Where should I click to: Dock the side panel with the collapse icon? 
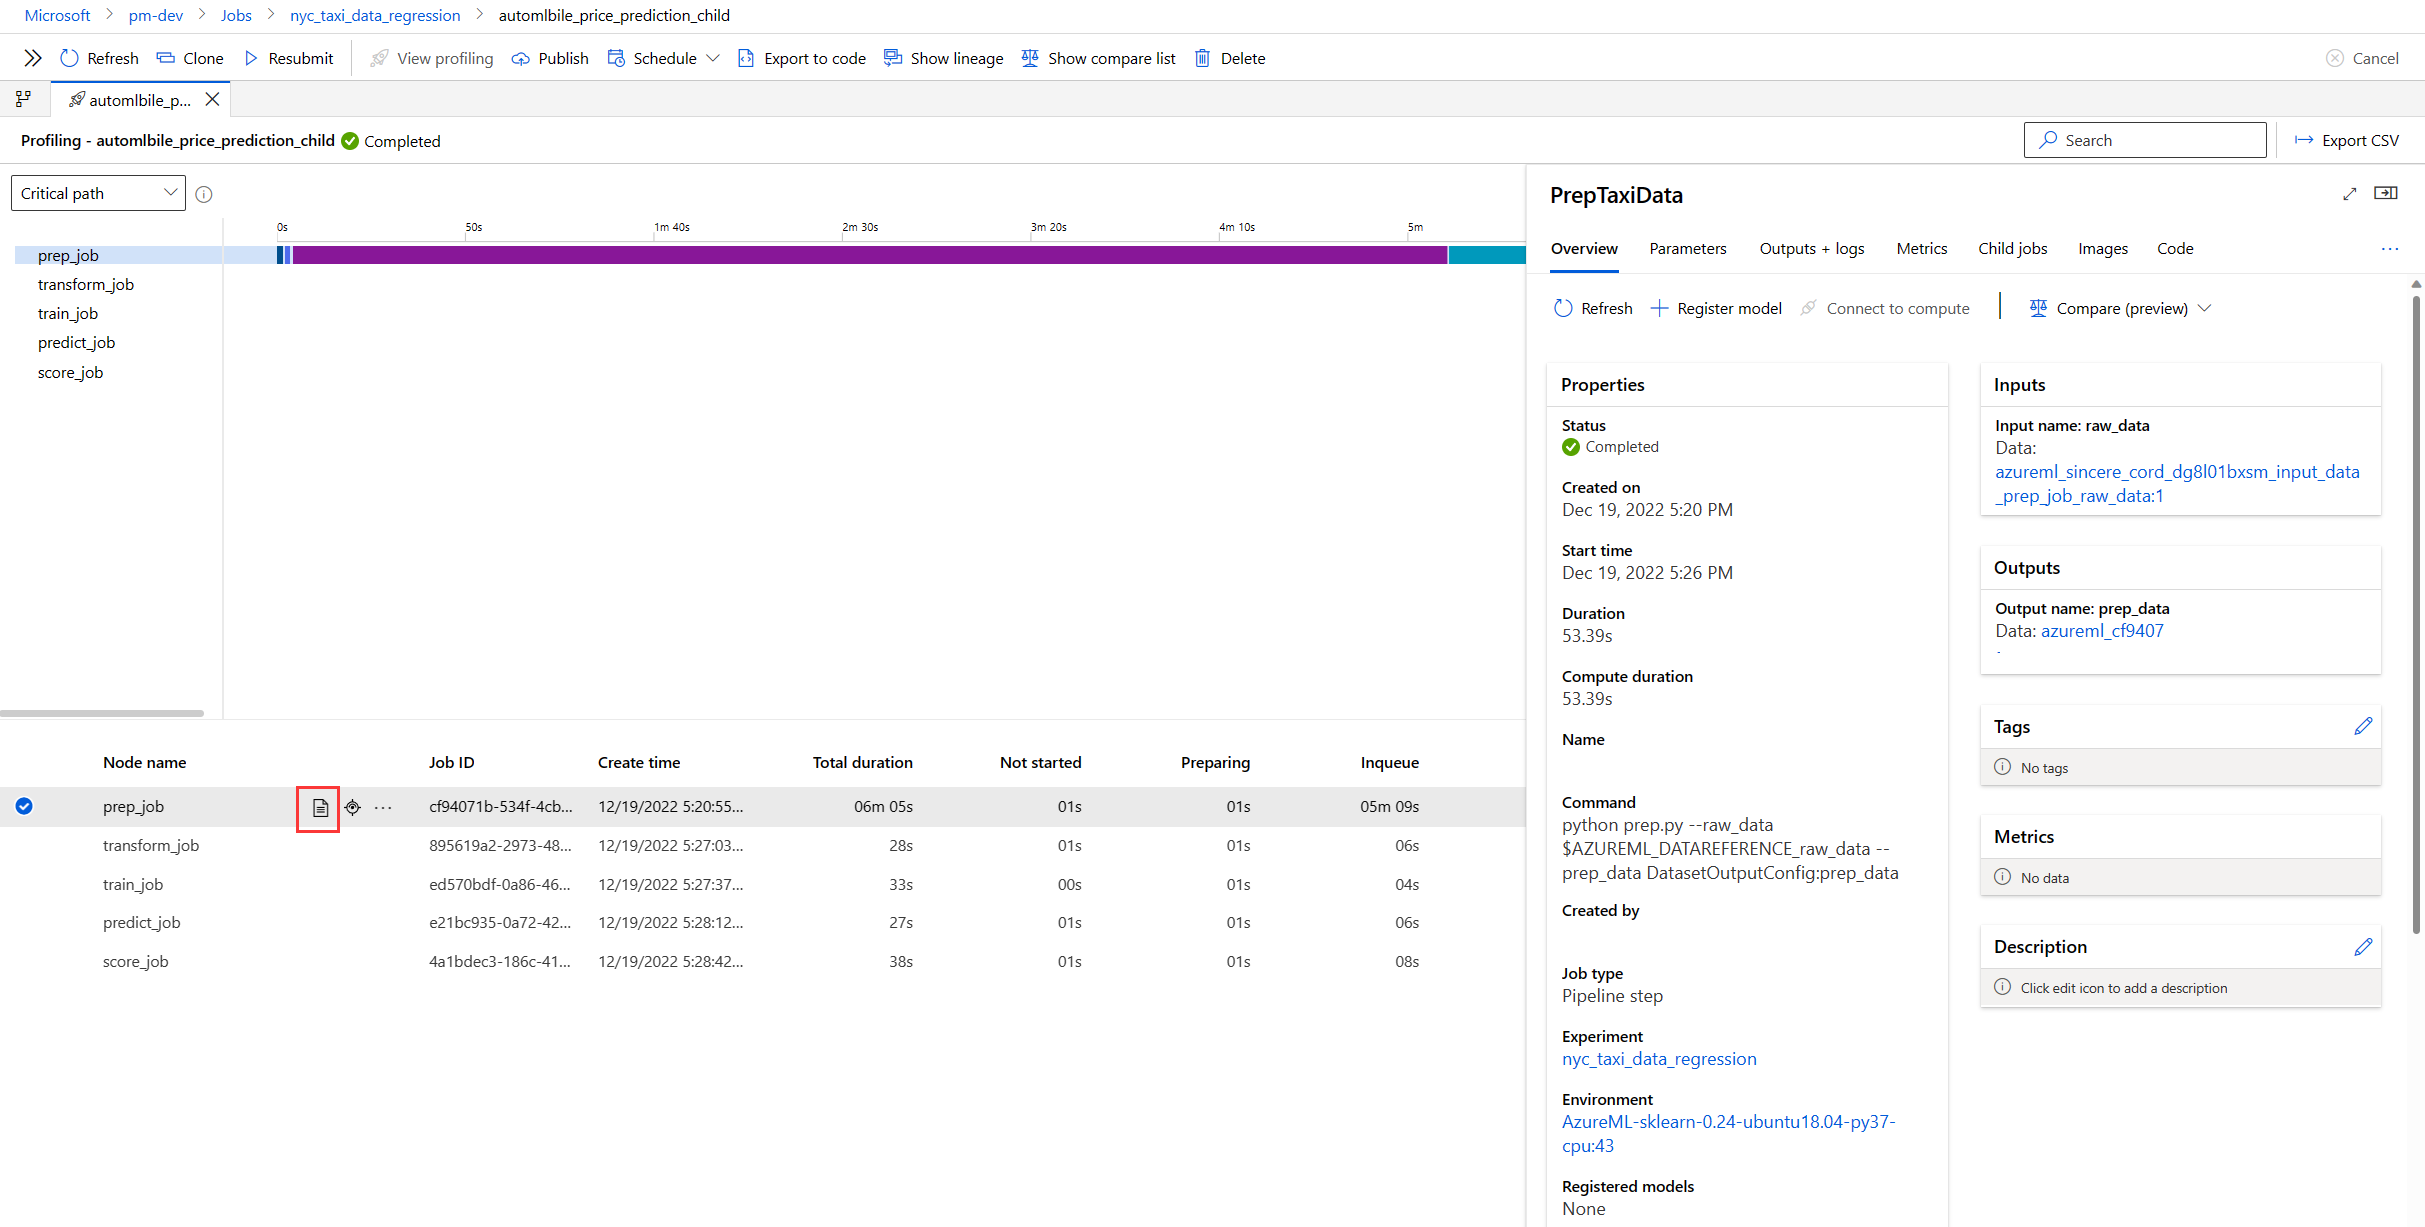pyautogui.click(x=2386, y=193)
